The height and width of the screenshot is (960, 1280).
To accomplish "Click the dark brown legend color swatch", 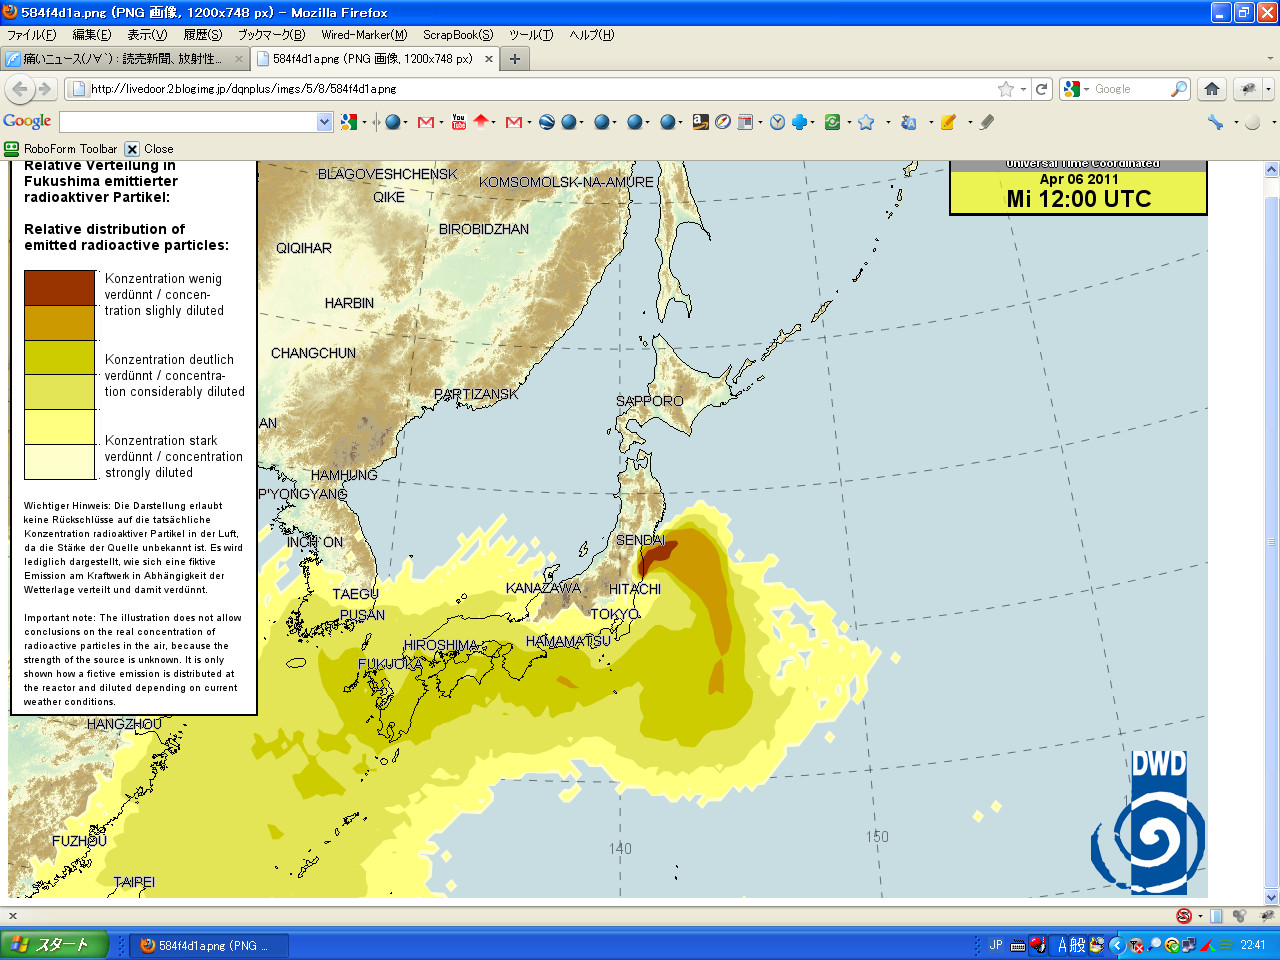I will (x=60, y=288).
